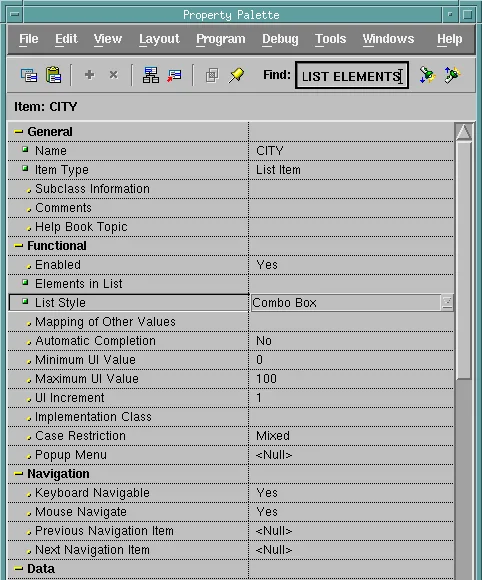Click the yellow pushpin Freeze icon
482x580 pixels.
click(x=236, y=75)
